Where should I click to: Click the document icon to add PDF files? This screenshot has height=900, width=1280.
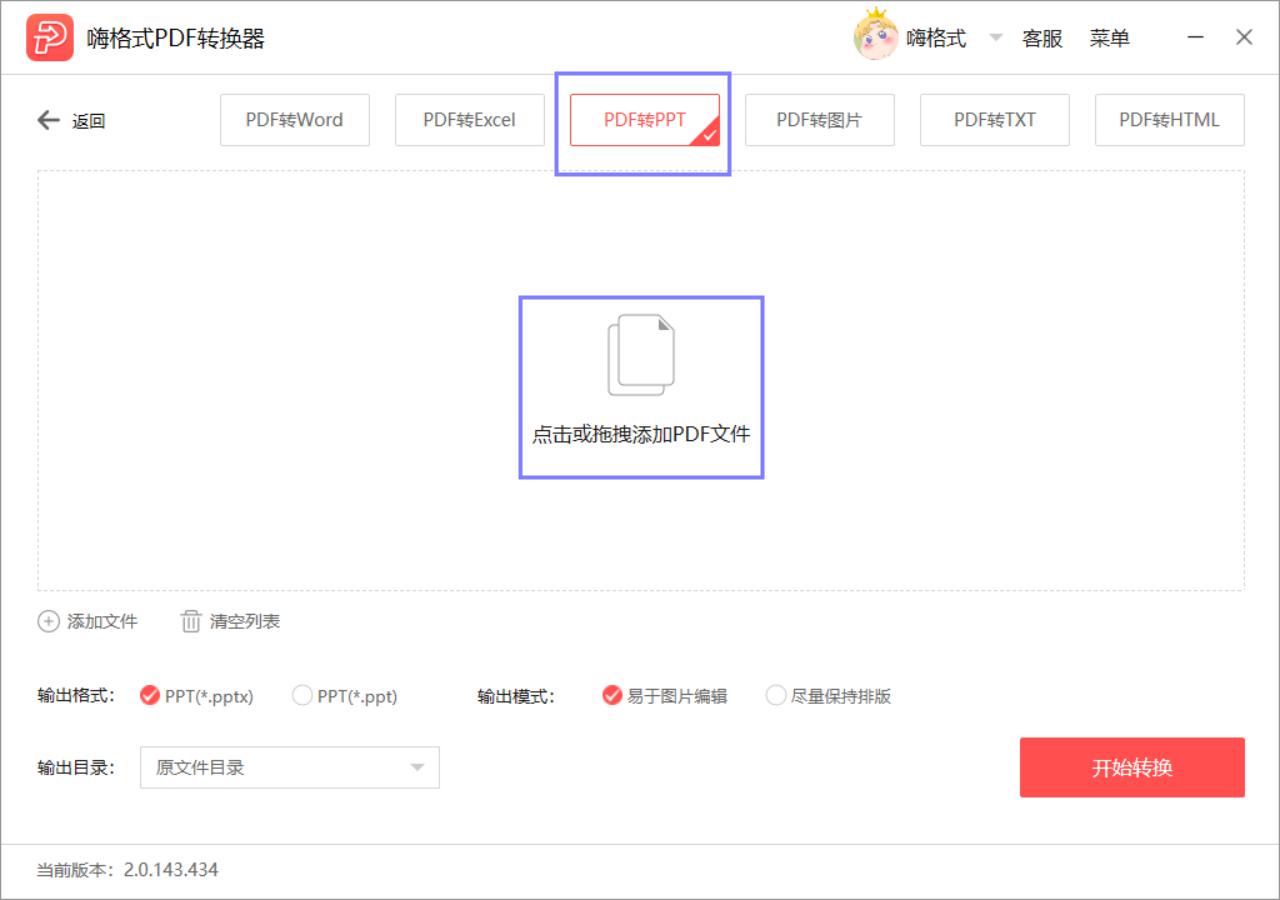click(641, 355)
